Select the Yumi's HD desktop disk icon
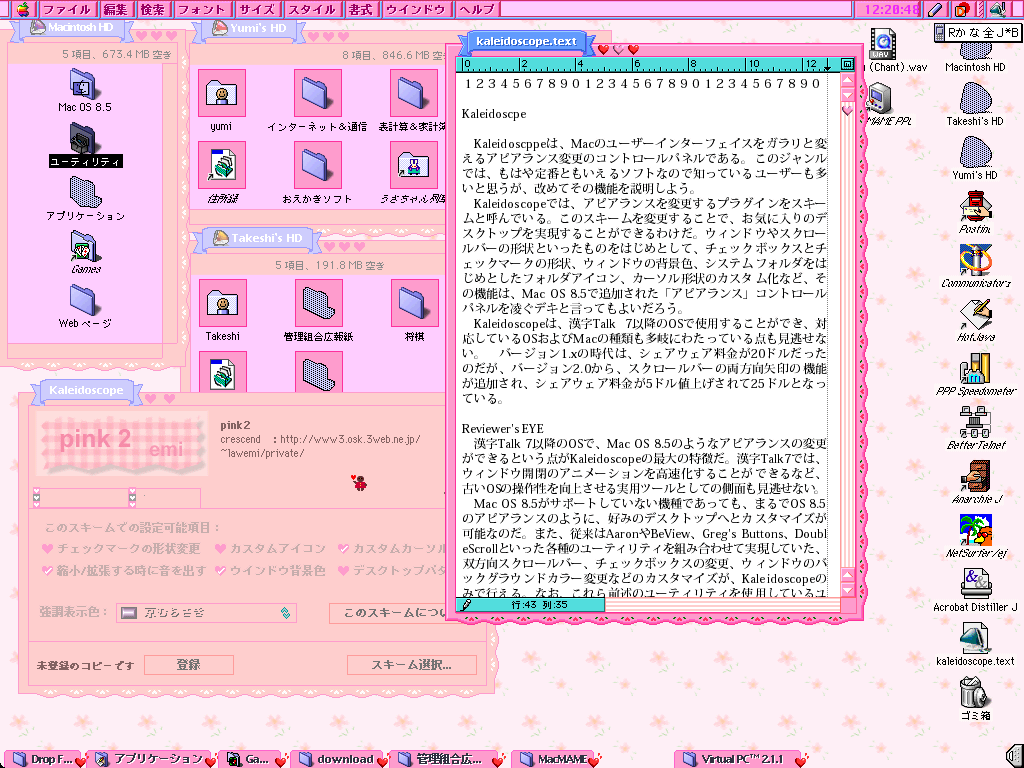The width and height of the screenshot is (1024, 768). (975, 152)
